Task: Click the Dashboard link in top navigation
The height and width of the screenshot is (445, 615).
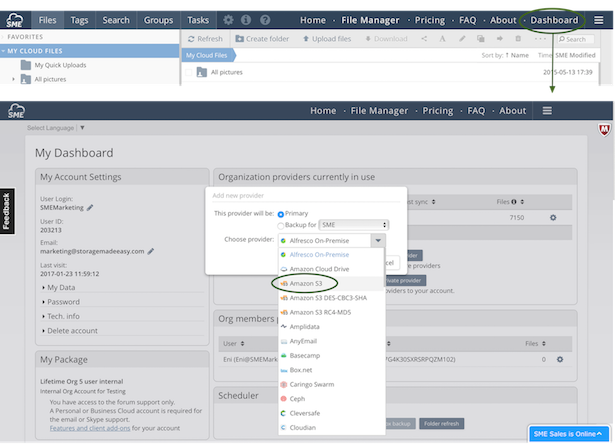Action: 554,20
